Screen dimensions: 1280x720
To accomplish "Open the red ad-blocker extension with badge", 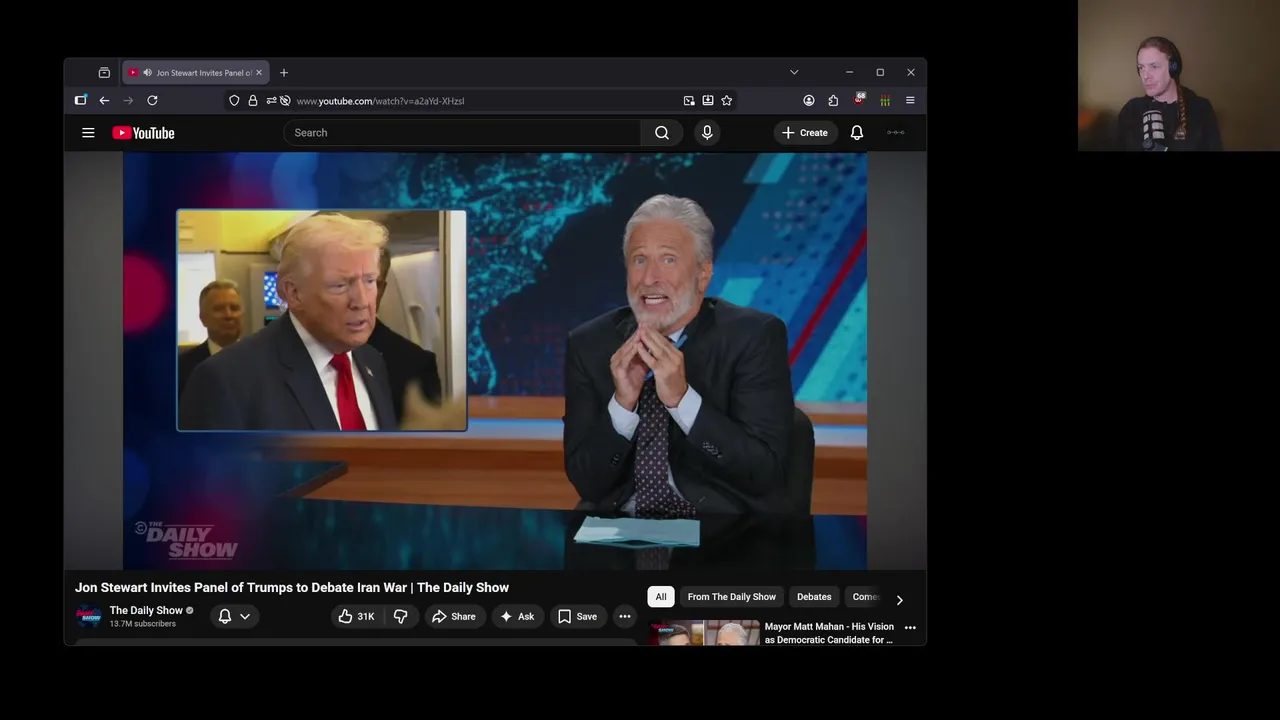I will coord(859,100).
